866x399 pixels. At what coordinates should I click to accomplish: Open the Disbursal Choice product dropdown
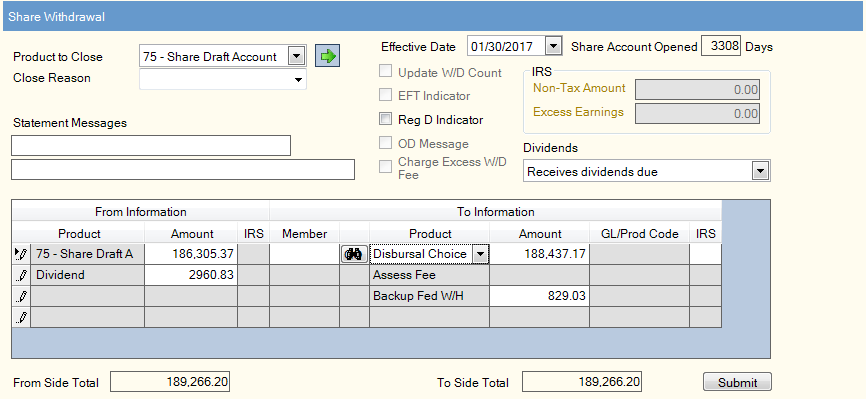tap(480, 254)
